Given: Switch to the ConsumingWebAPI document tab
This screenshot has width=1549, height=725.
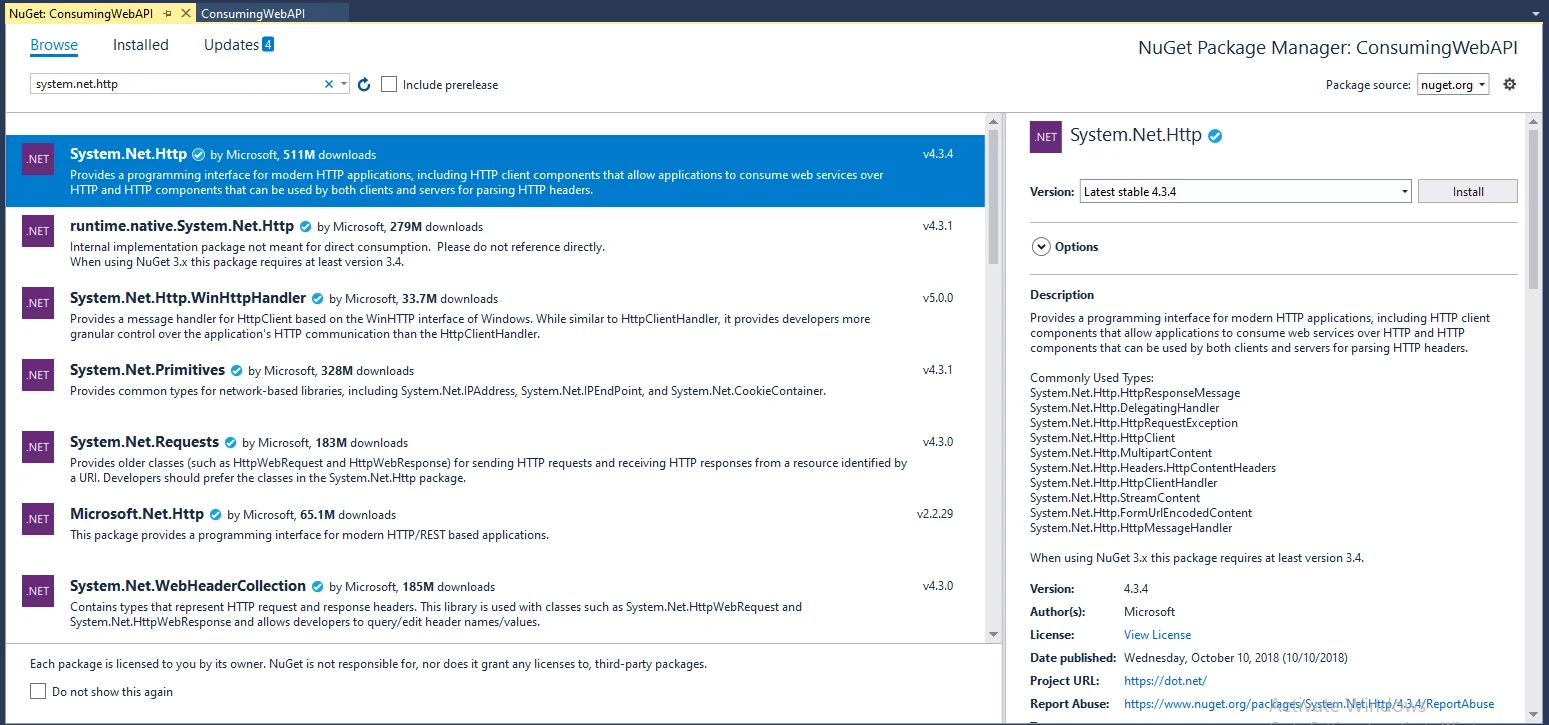Looking at the screenshot, I should [x=253, y=13].
